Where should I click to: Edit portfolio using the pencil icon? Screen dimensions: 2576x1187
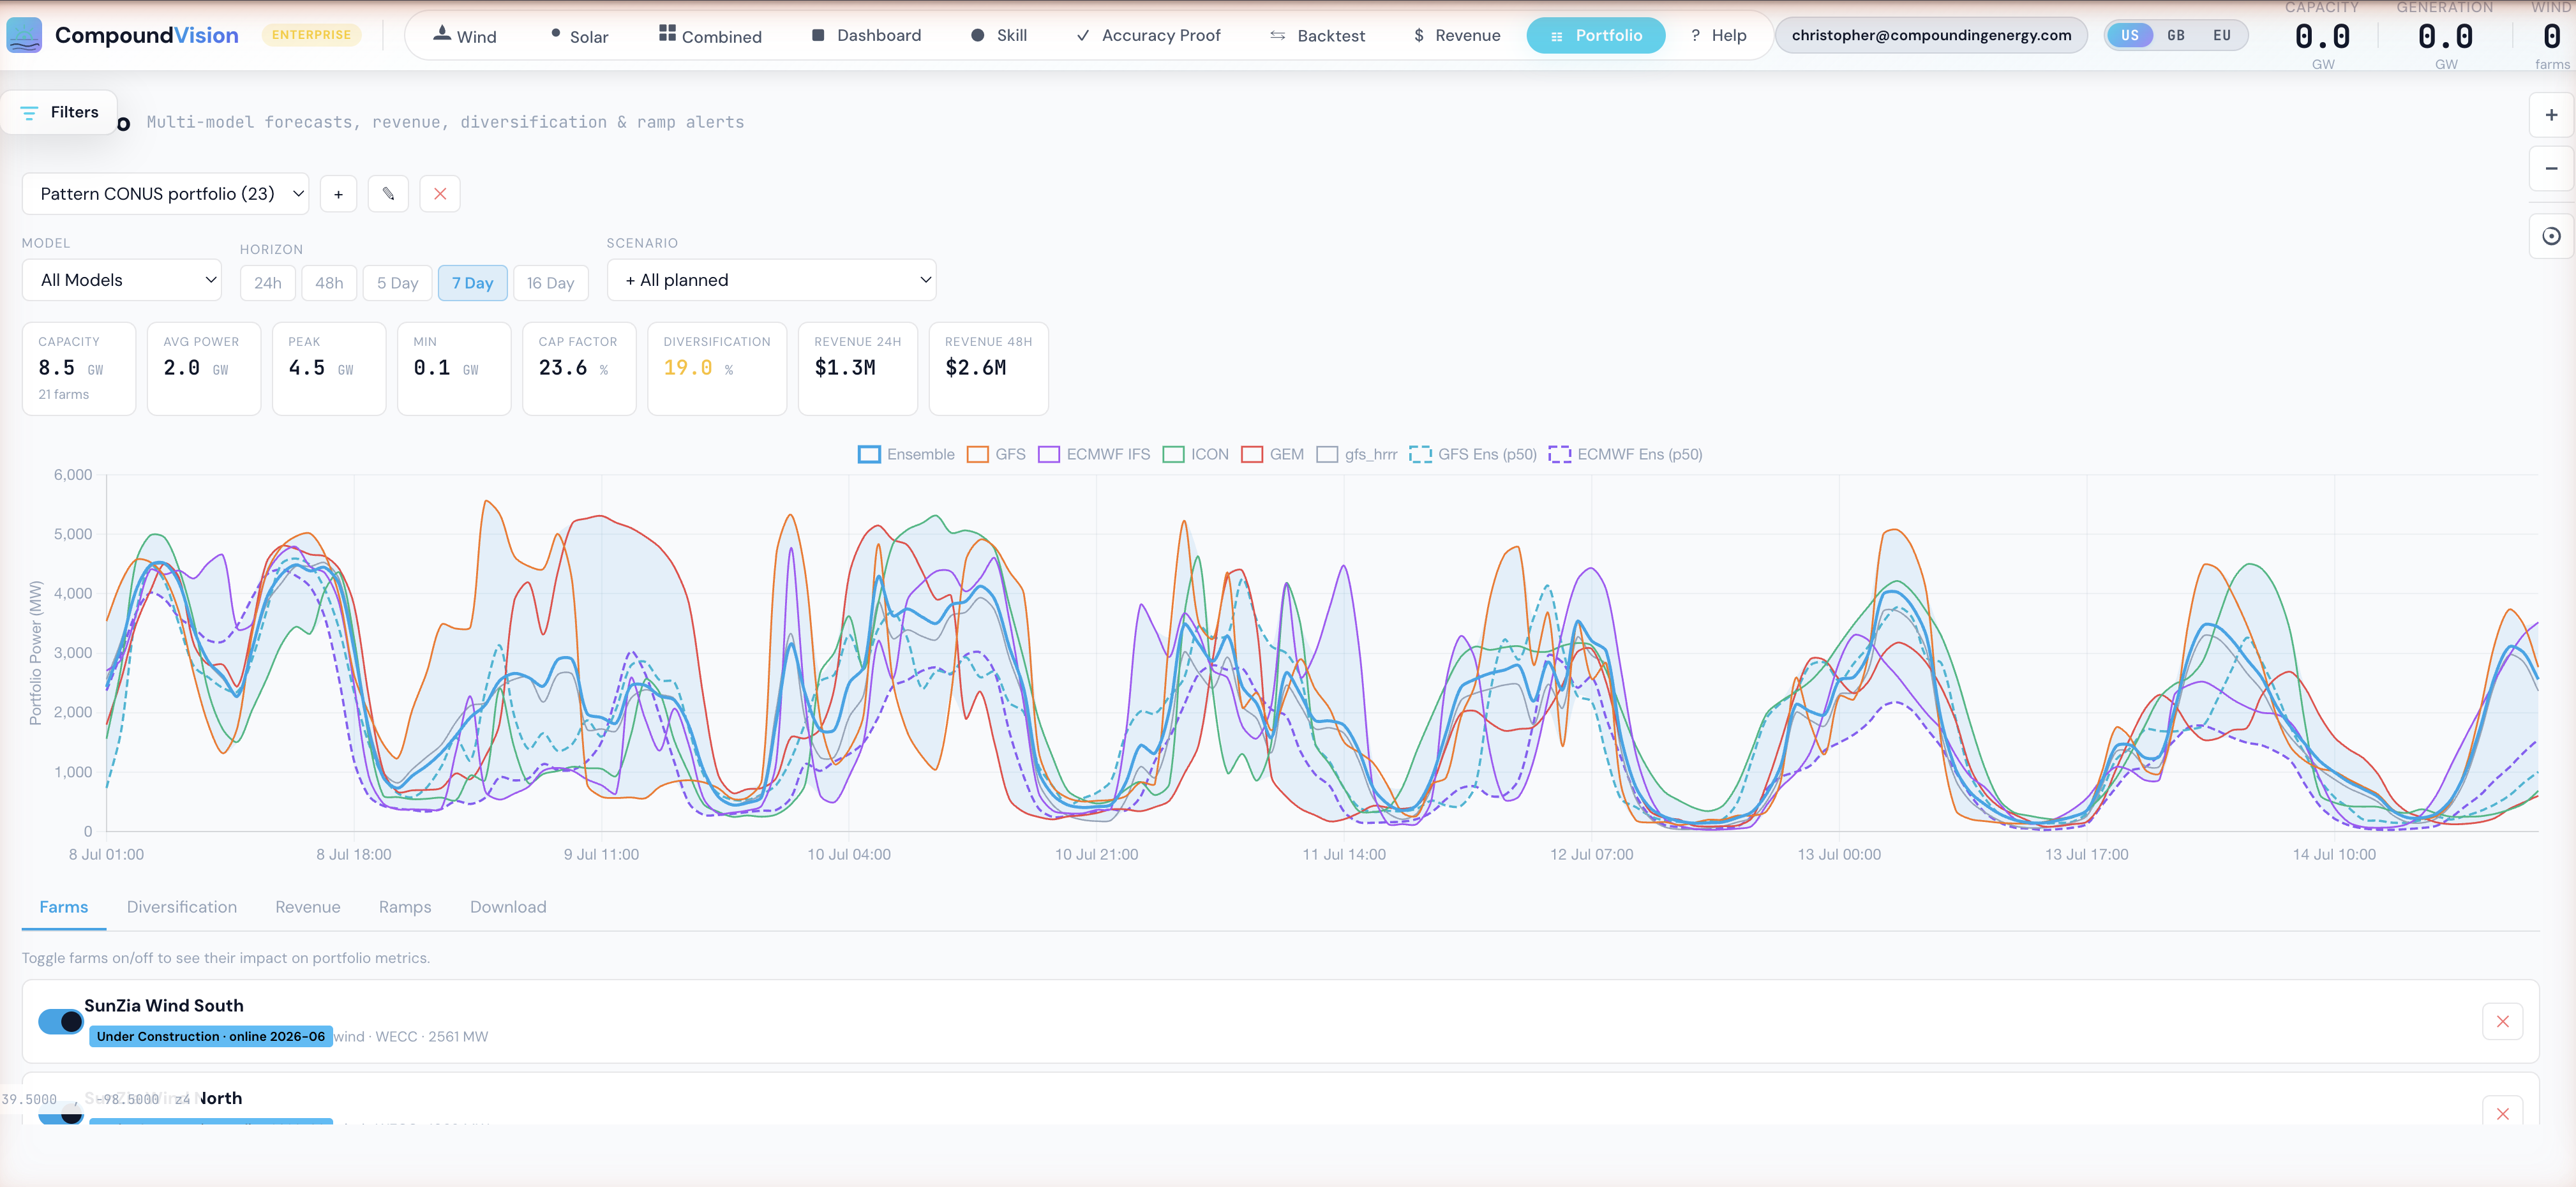(x=388, y=194)
